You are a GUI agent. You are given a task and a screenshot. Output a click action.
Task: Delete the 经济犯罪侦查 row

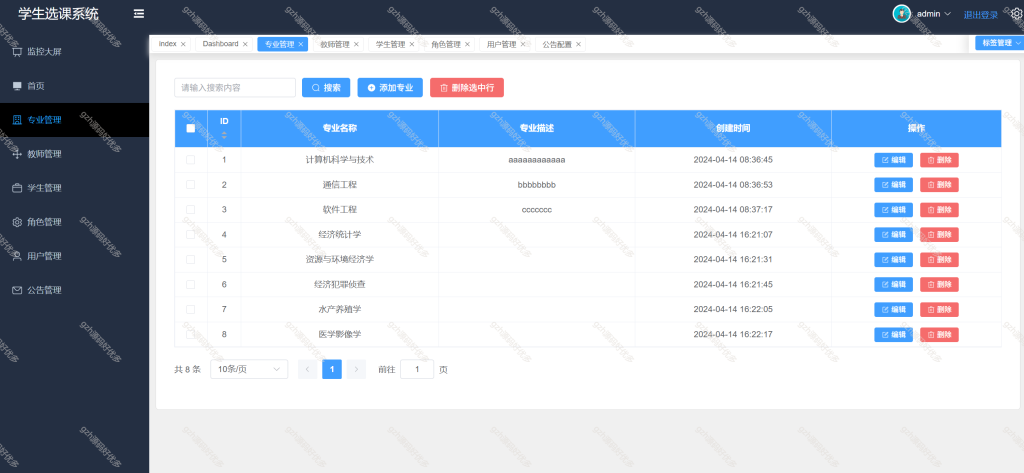tap(939, 284)
